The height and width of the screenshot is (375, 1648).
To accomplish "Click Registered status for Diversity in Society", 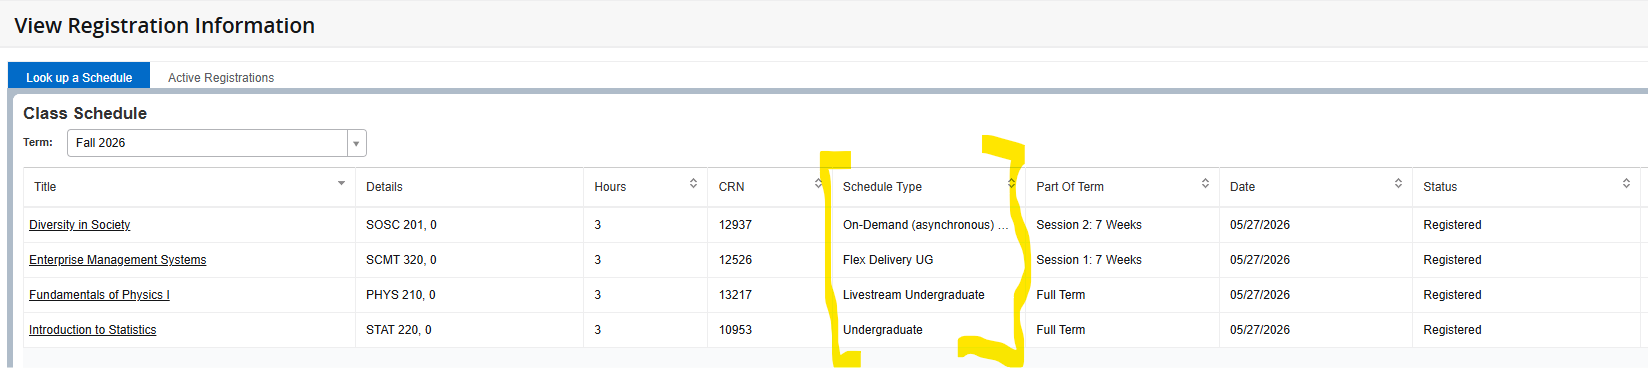I will [x=1452, y=225].
